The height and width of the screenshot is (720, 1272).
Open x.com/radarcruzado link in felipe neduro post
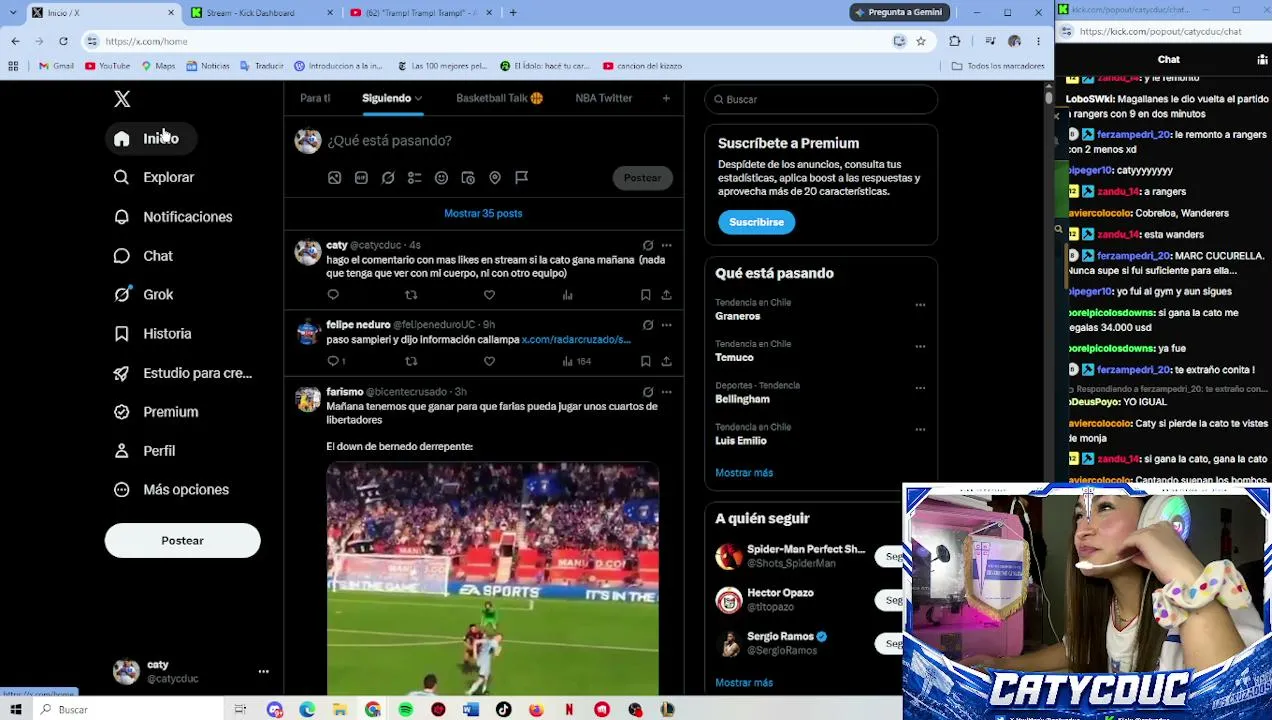tap(576, 340)
